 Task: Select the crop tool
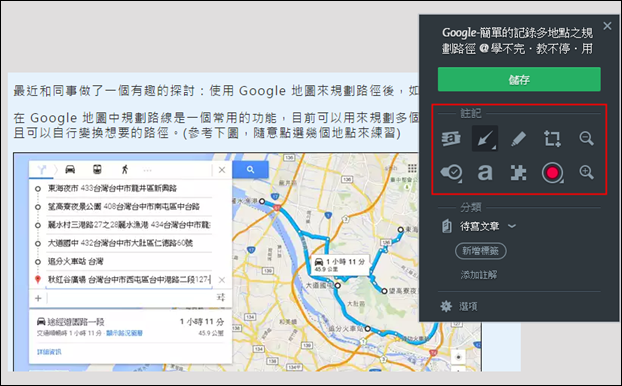(x=552, y=138)
